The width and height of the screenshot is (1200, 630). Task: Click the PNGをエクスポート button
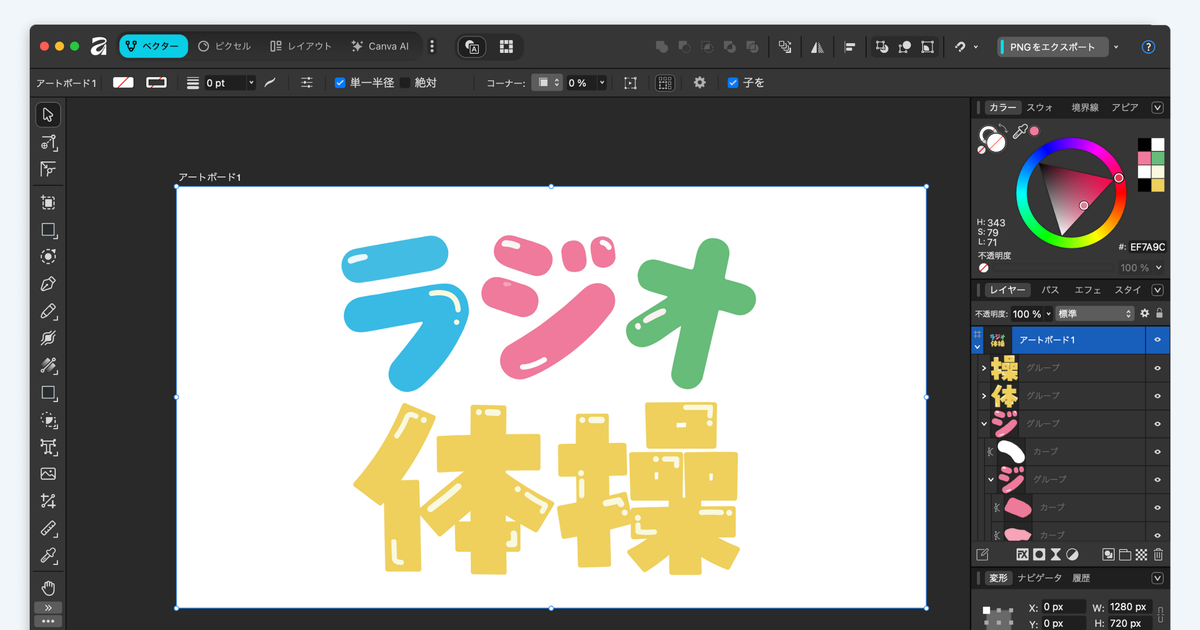coord(1053,47)
